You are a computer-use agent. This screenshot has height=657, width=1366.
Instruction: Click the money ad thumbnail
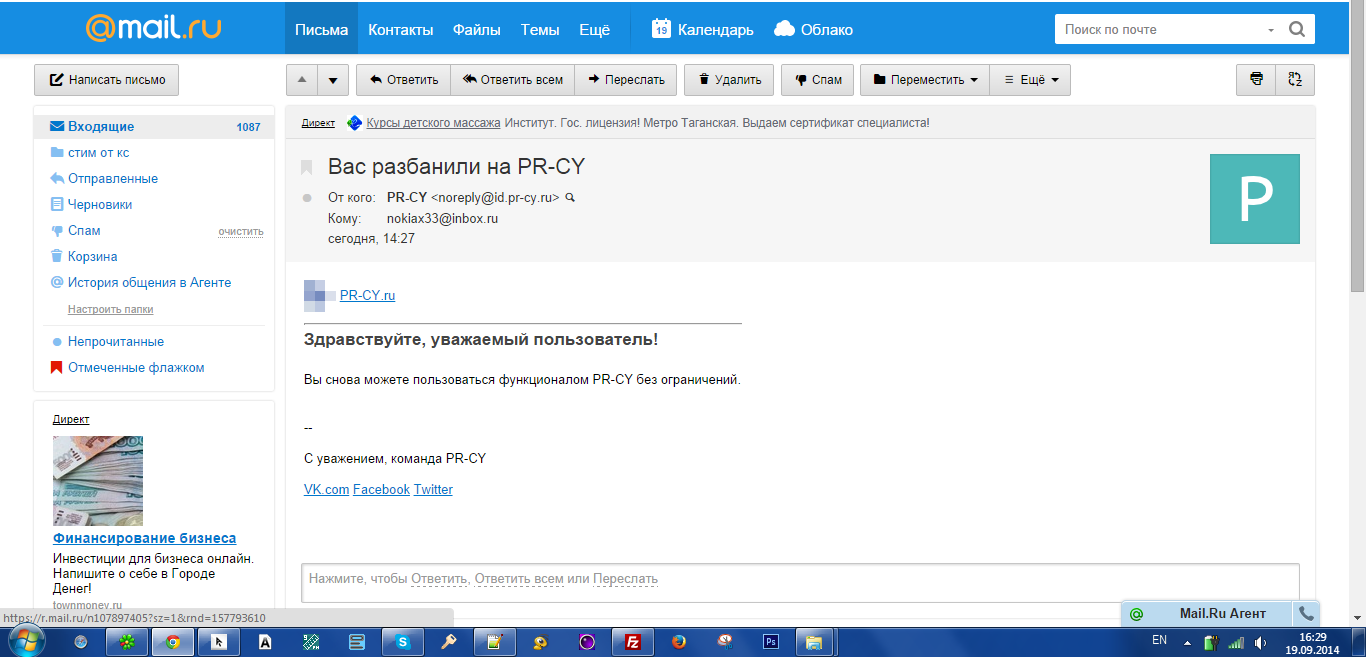(x=98, y=481)
